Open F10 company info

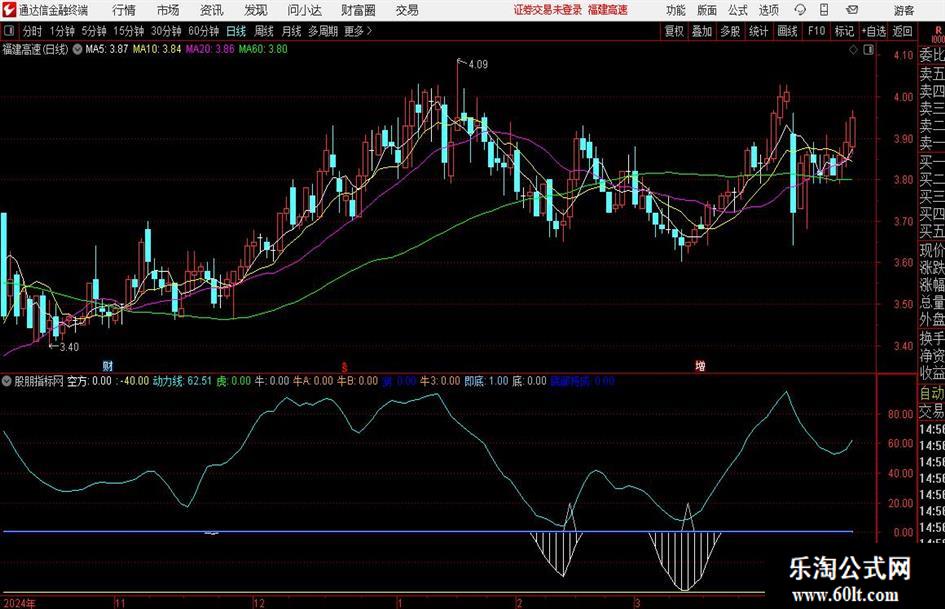pos(816,31)
